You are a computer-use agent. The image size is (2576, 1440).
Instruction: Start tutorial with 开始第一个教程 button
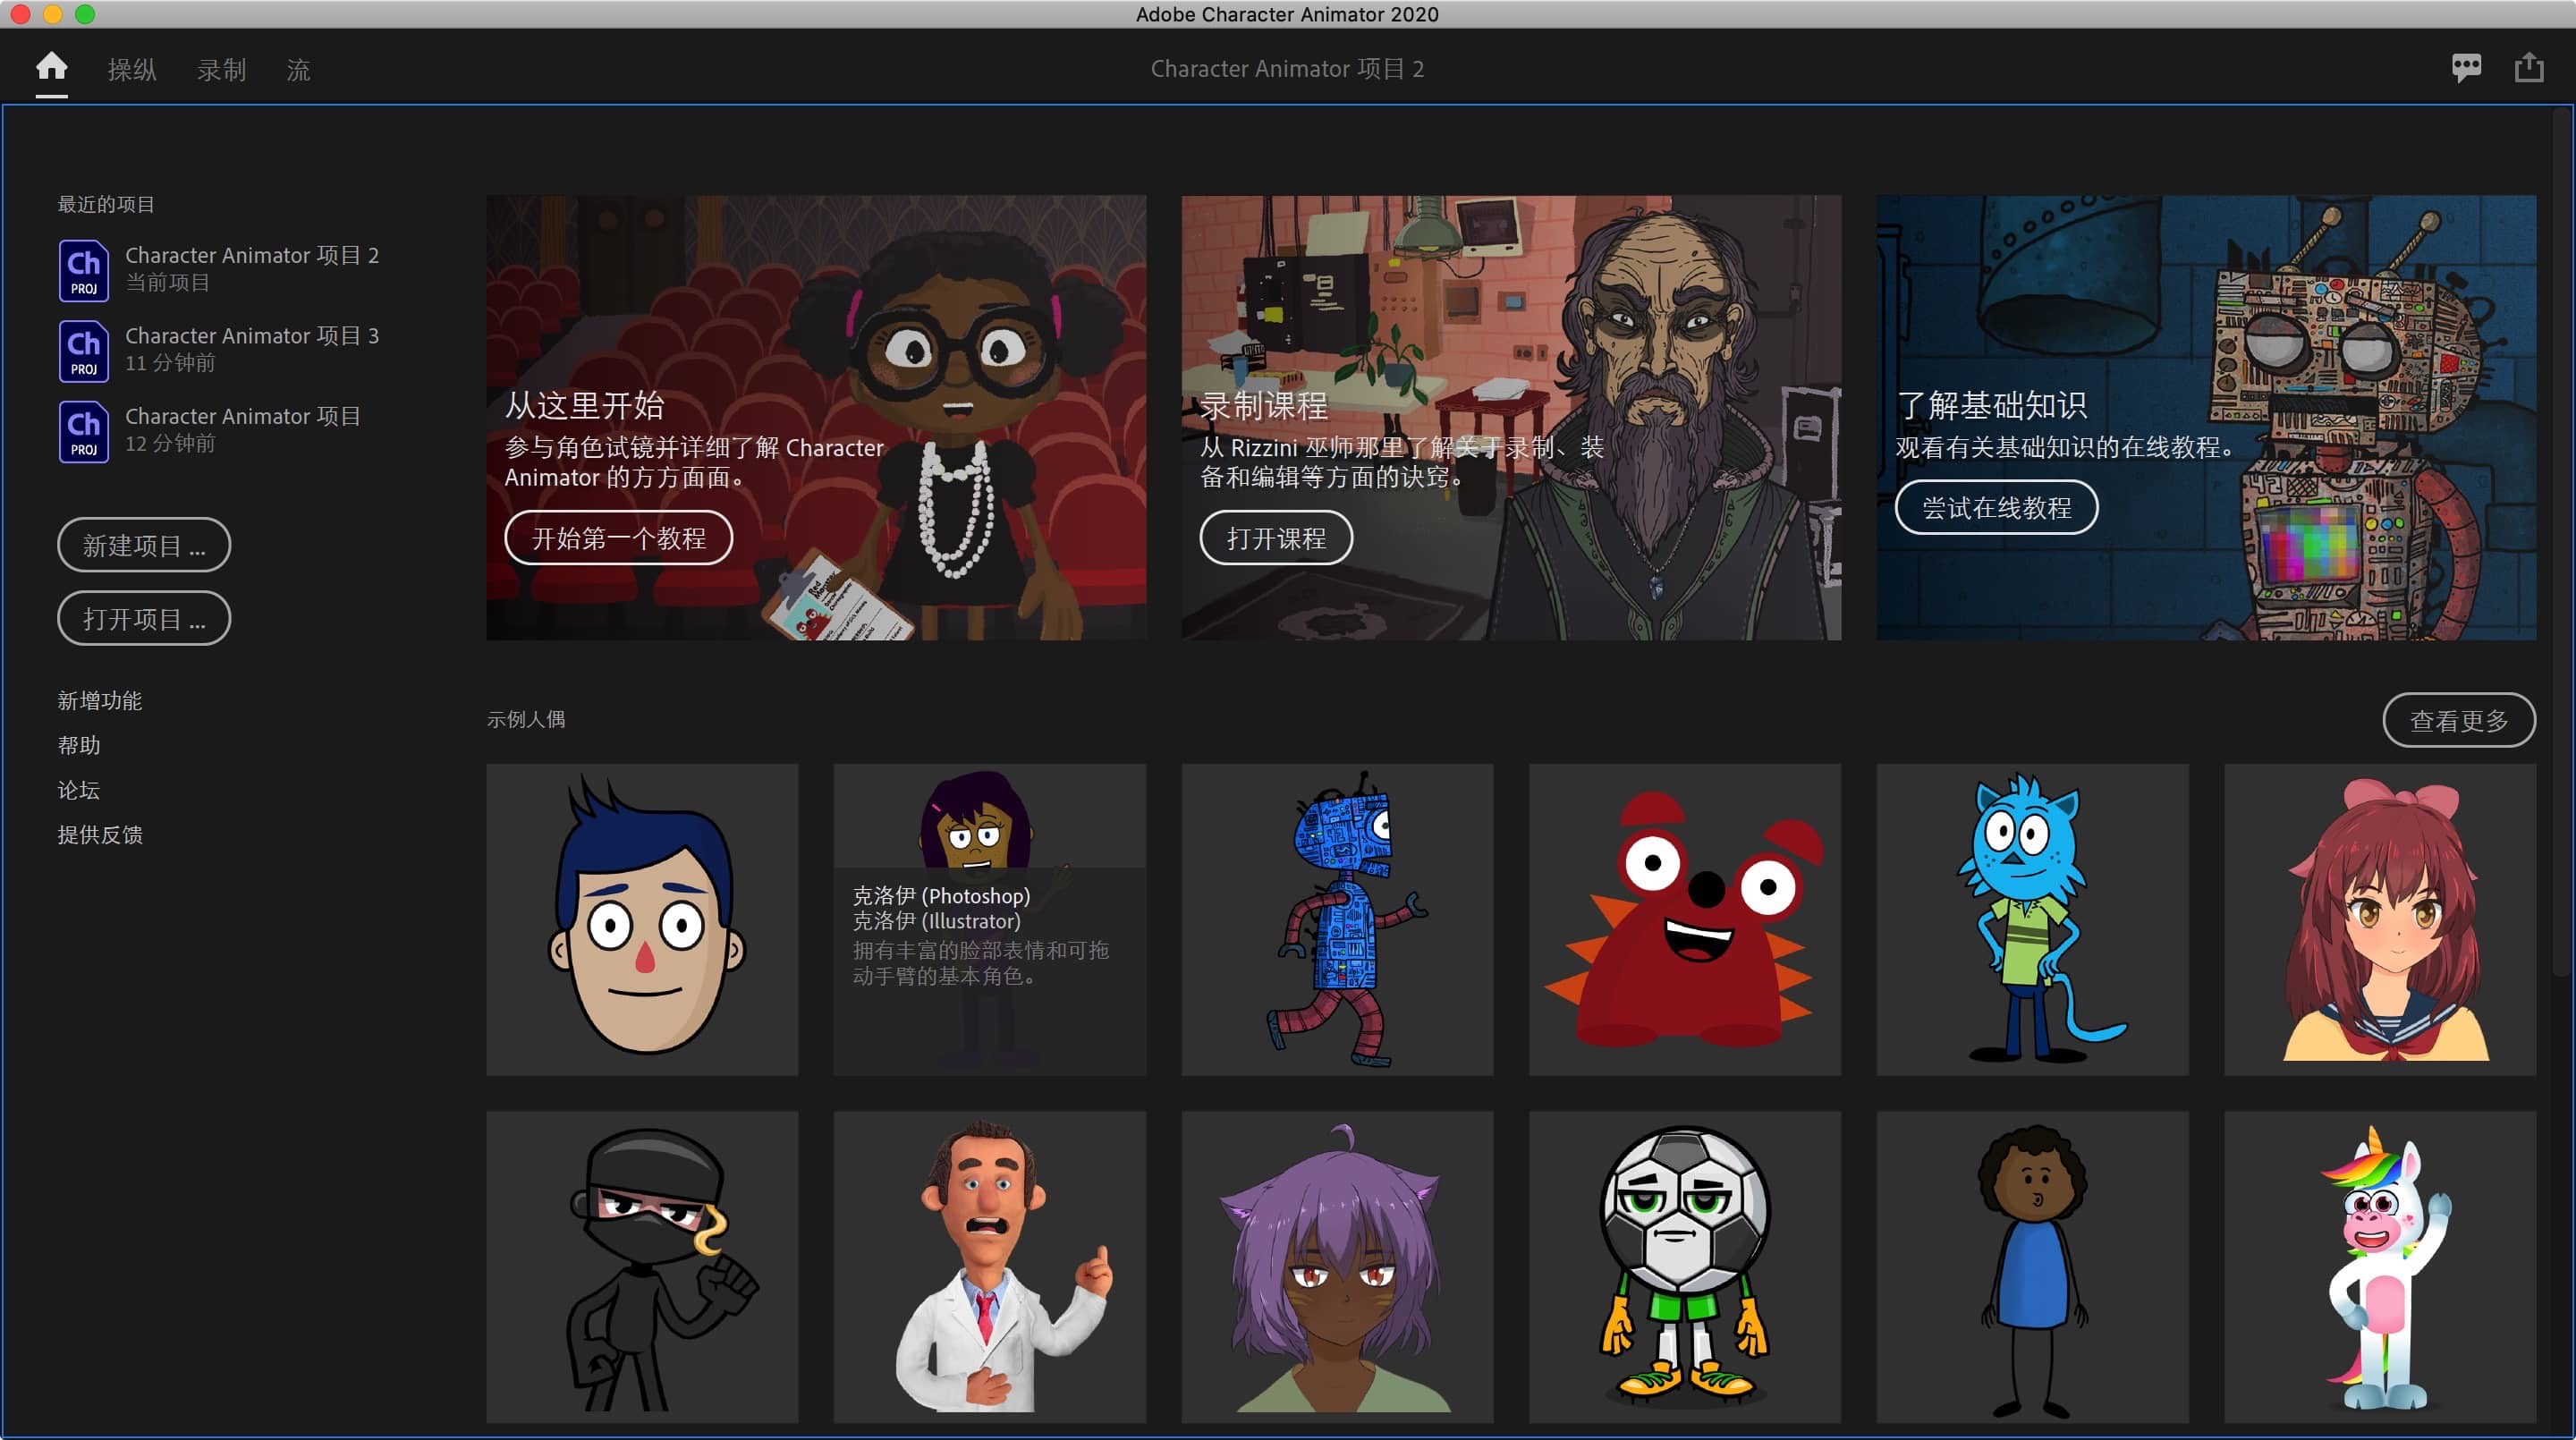tap(618, 538)
